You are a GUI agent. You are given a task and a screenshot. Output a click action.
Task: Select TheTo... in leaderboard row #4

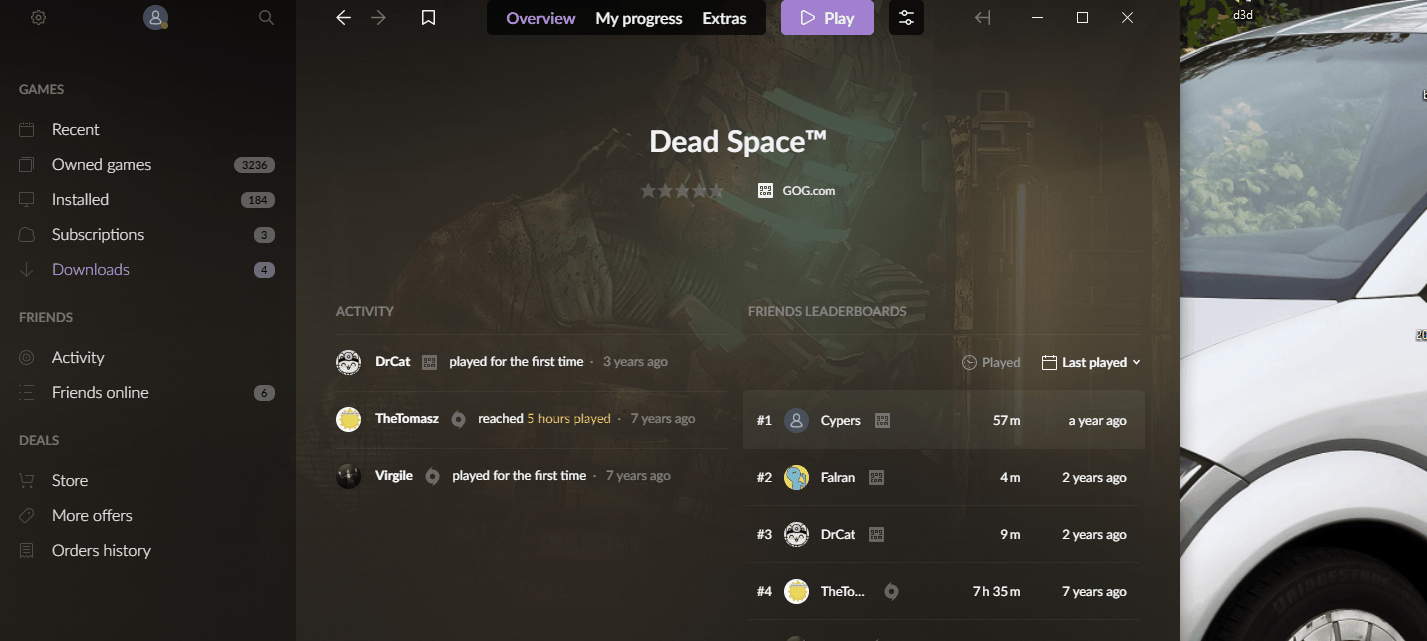tap(842, 591)
